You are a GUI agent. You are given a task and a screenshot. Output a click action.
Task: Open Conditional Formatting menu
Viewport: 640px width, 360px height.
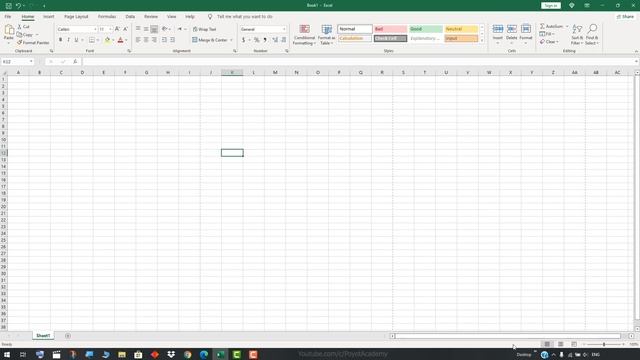(304, 35)
